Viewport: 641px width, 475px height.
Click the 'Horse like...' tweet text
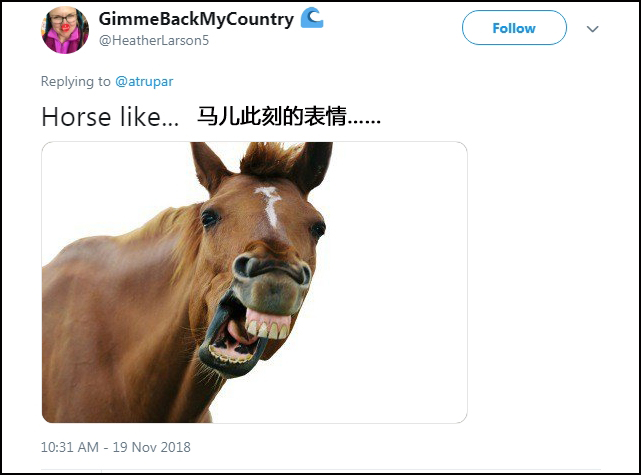[110, 117]
